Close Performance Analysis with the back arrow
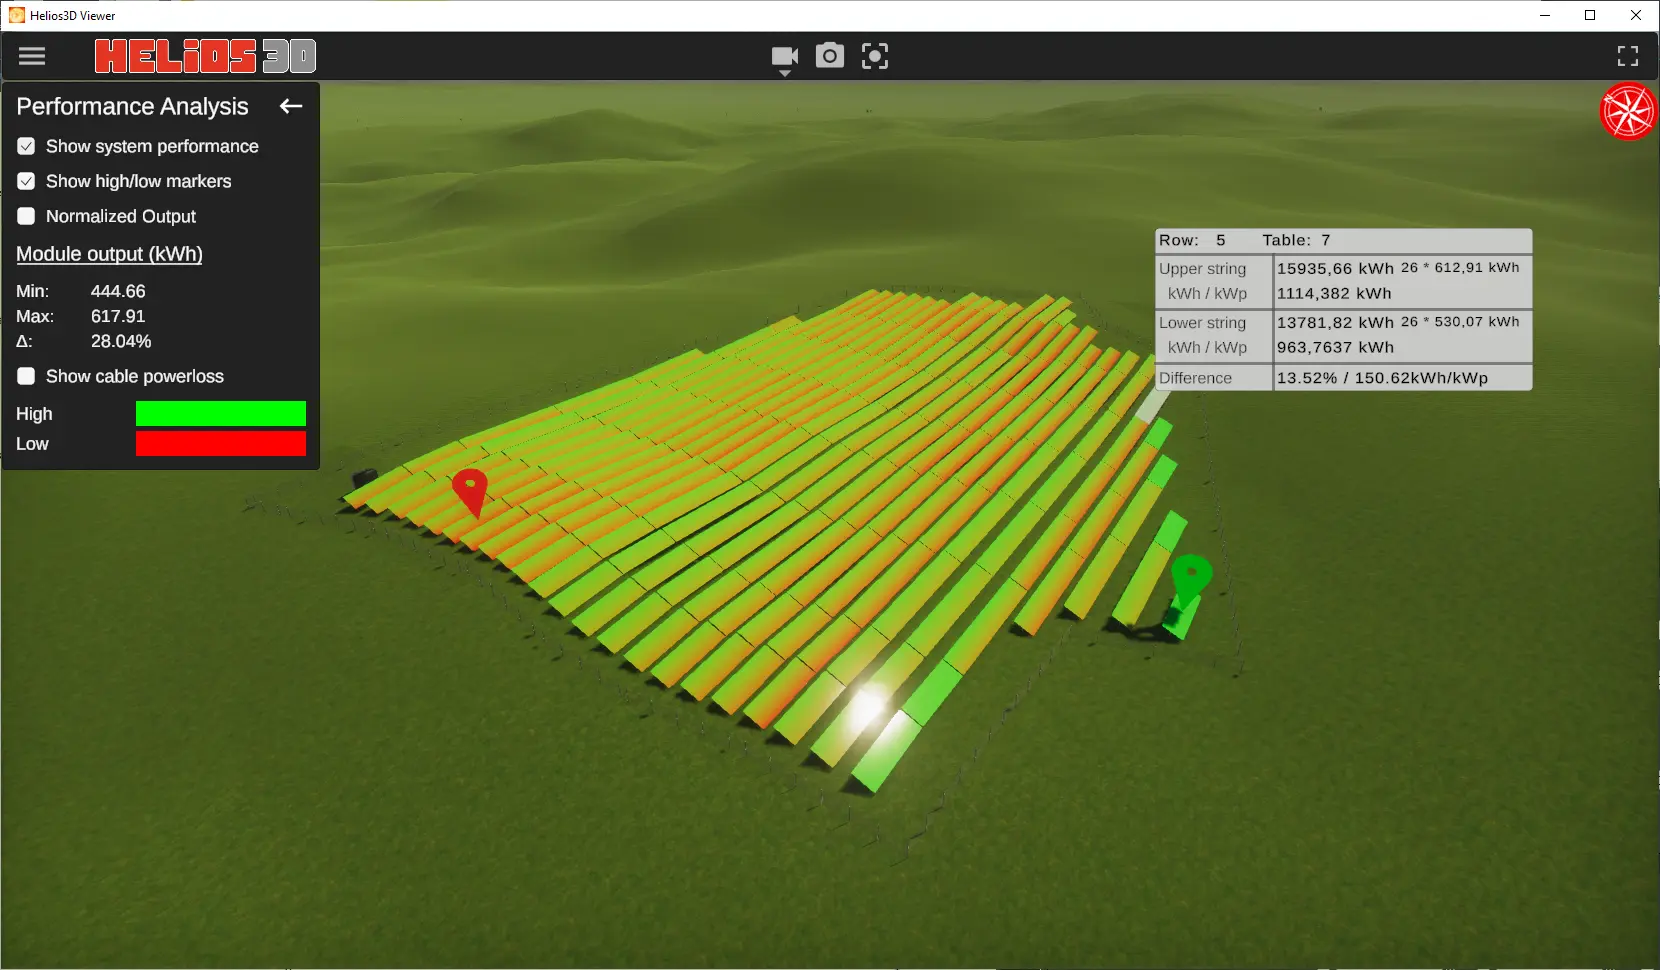 click(x=291, y=106)
